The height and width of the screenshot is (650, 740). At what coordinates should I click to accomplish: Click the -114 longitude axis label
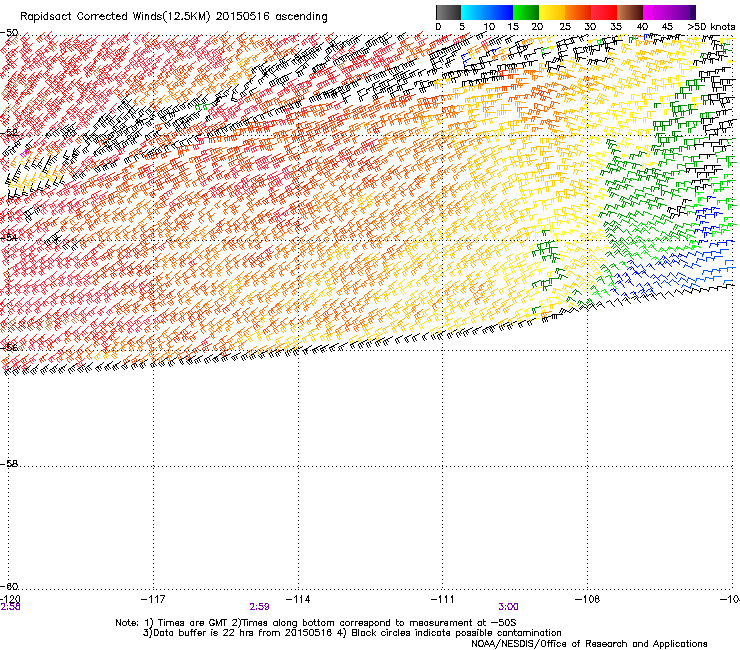[x=298, y=599]
